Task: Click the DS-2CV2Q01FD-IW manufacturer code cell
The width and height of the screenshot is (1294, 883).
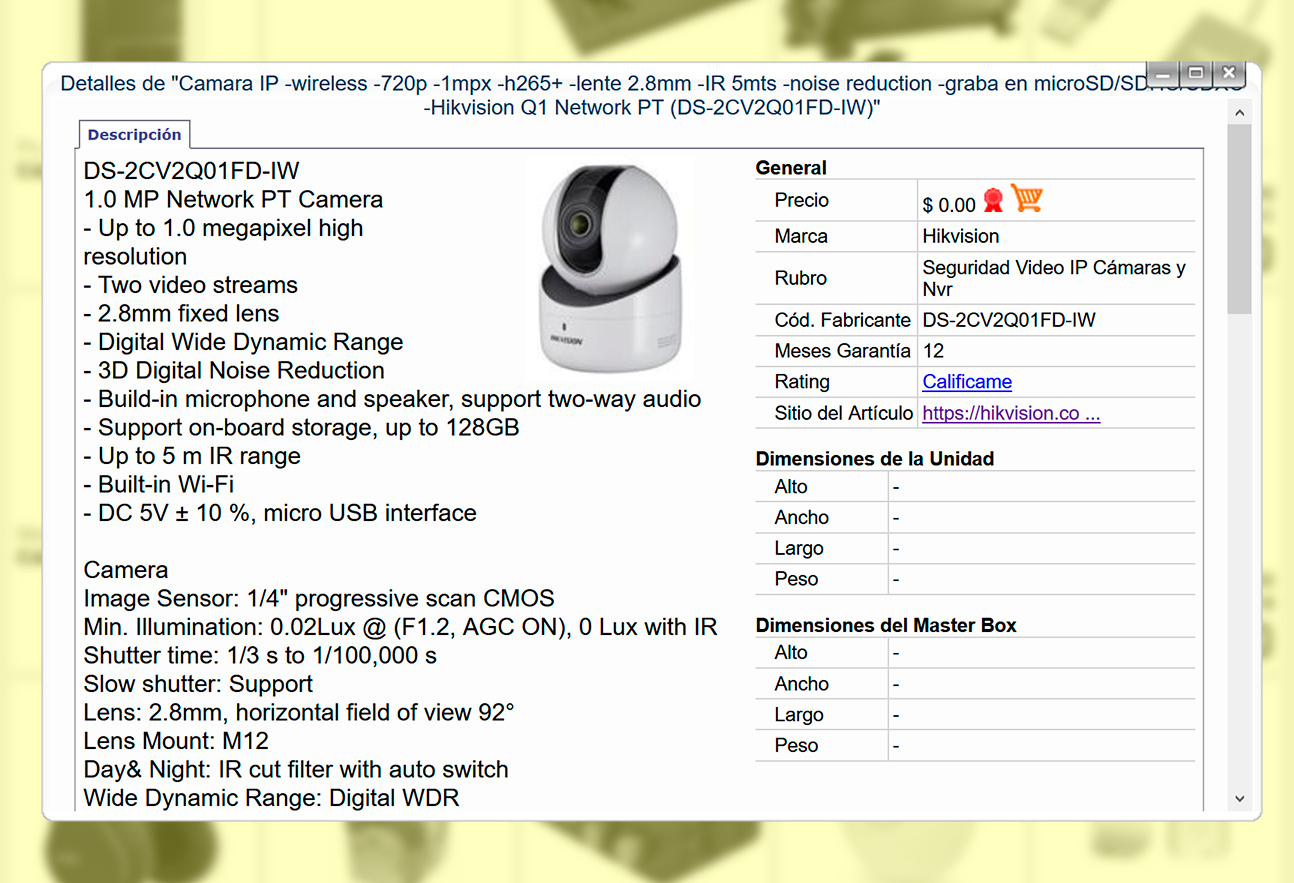Action: click(1009, 320)
